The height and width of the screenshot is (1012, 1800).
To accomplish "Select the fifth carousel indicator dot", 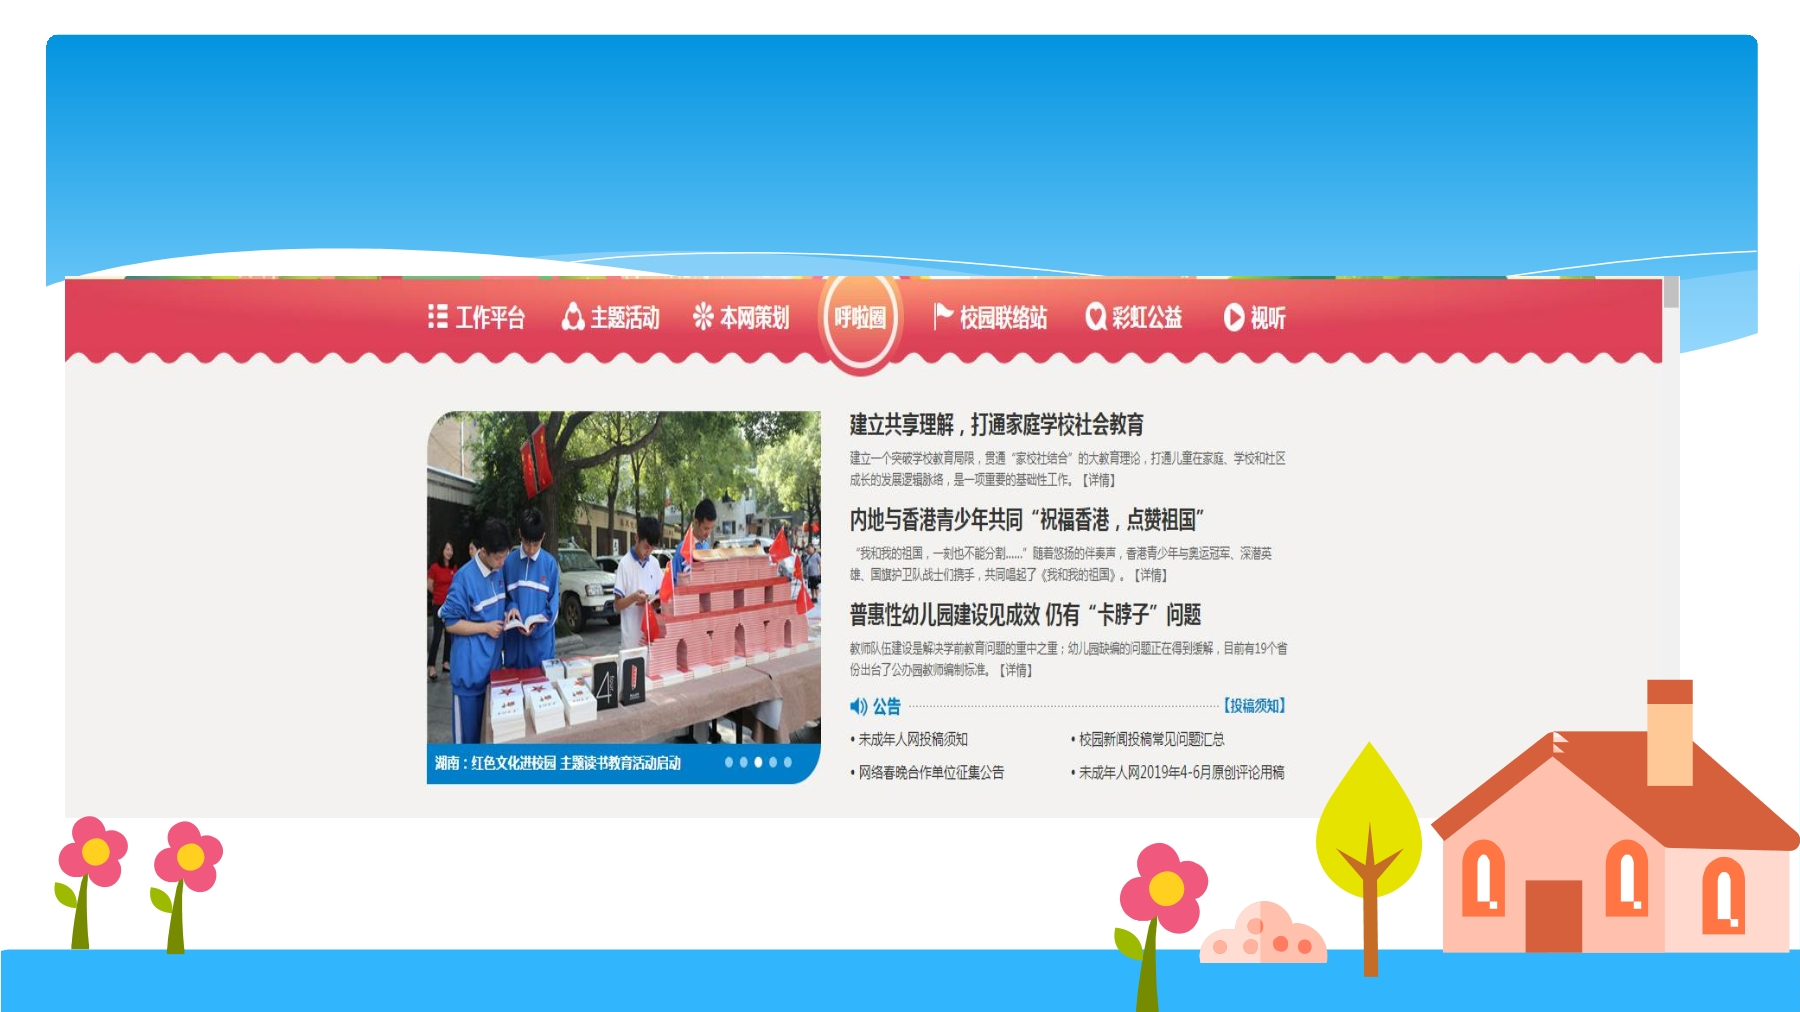I will tap(788, 762).
